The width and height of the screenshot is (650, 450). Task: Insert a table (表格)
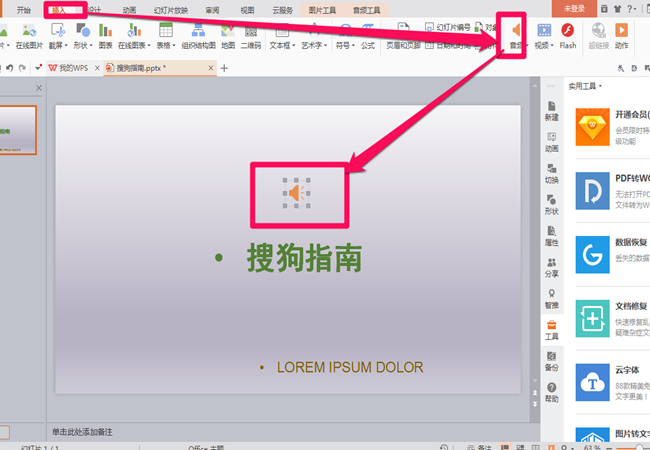[166, 36]
